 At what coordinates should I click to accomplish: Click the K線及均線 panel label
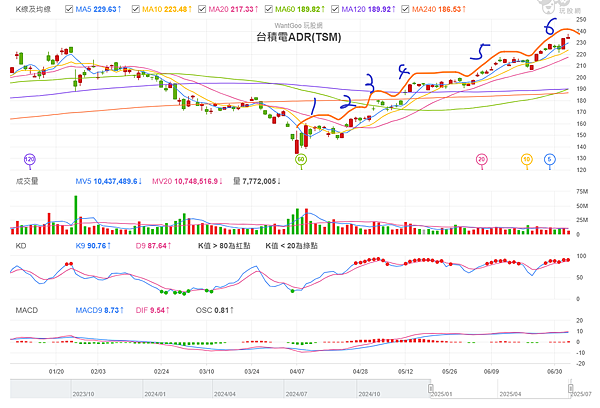[33, 9]
